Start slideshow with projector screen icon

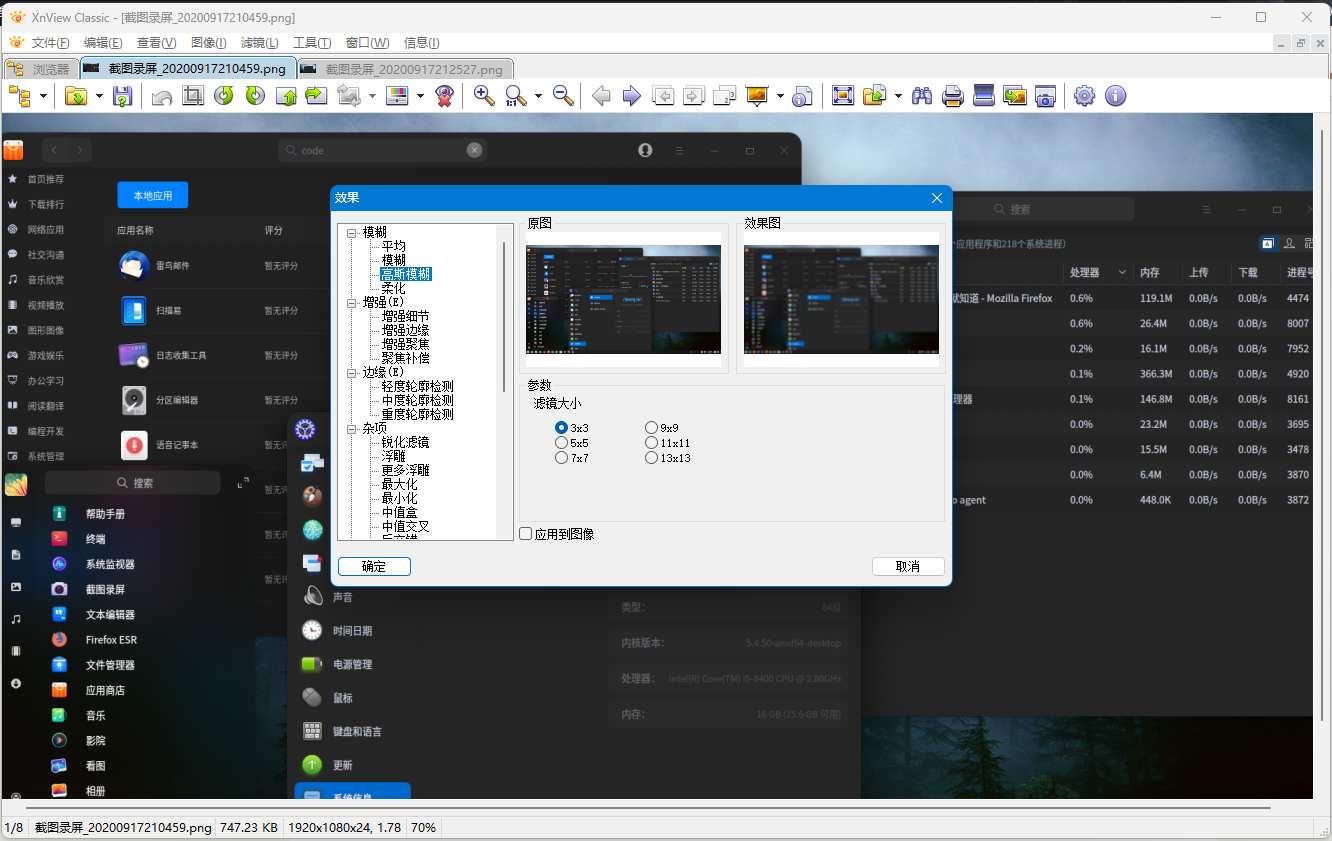[756, 96]
